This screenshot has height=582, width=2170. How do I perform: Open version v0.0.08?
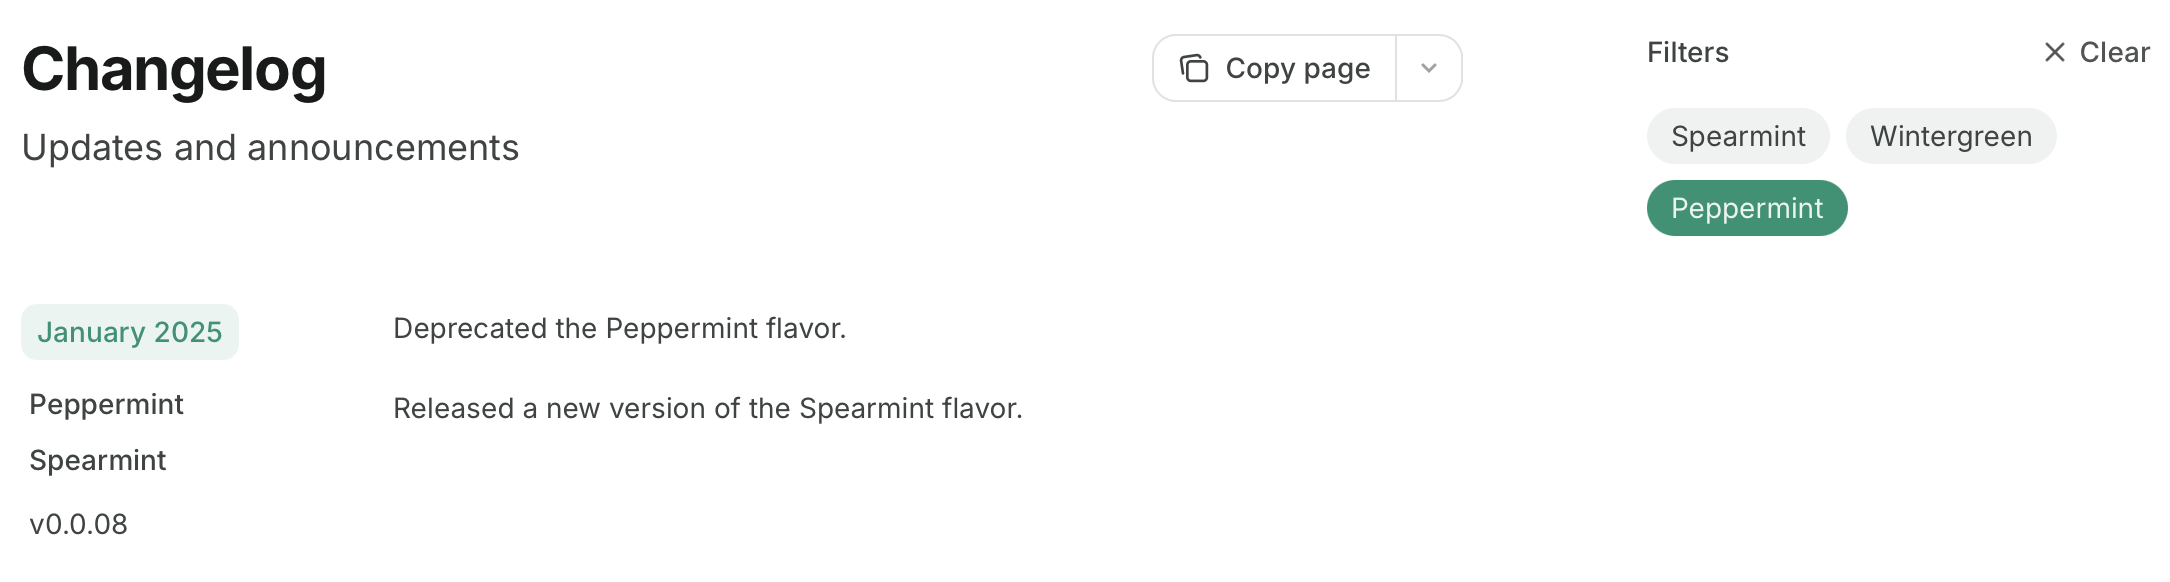pyautogui.click(x=79, y=523)
